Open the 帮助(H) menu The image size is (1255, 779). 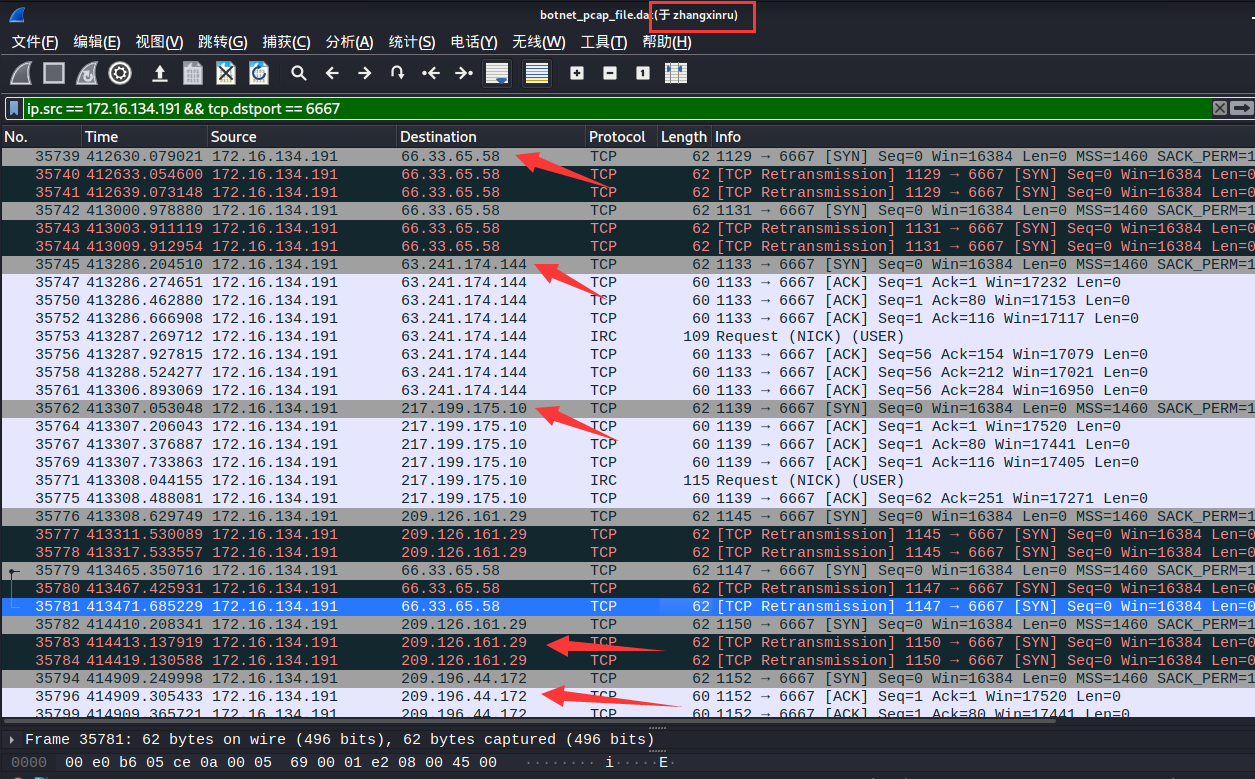tap(667, 42)
